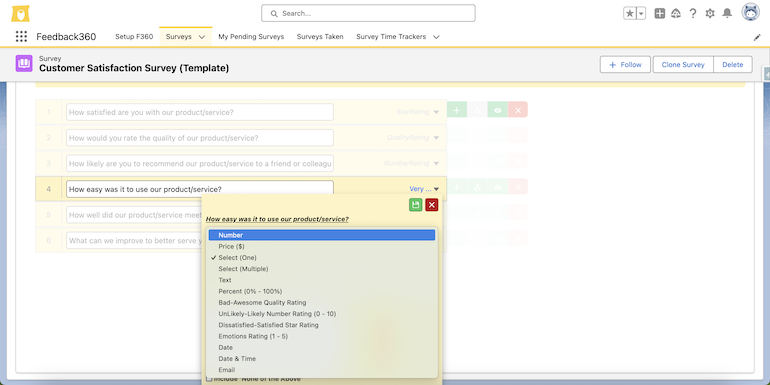This screenshot has height=385, width=770.
Task: Switch to the Surveys tab
Action: 179,36
